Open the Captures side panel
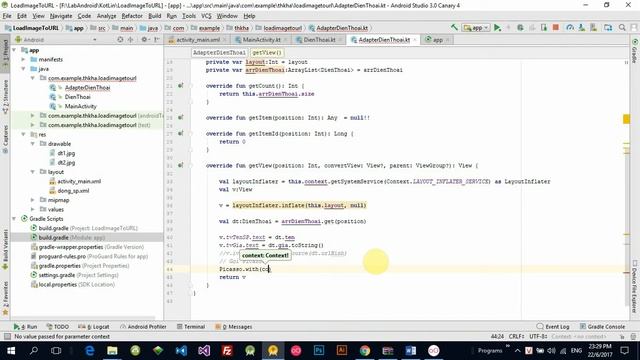The width and height of the screenshot is (640, 360). pyautogui.click(x=5, y=139)
